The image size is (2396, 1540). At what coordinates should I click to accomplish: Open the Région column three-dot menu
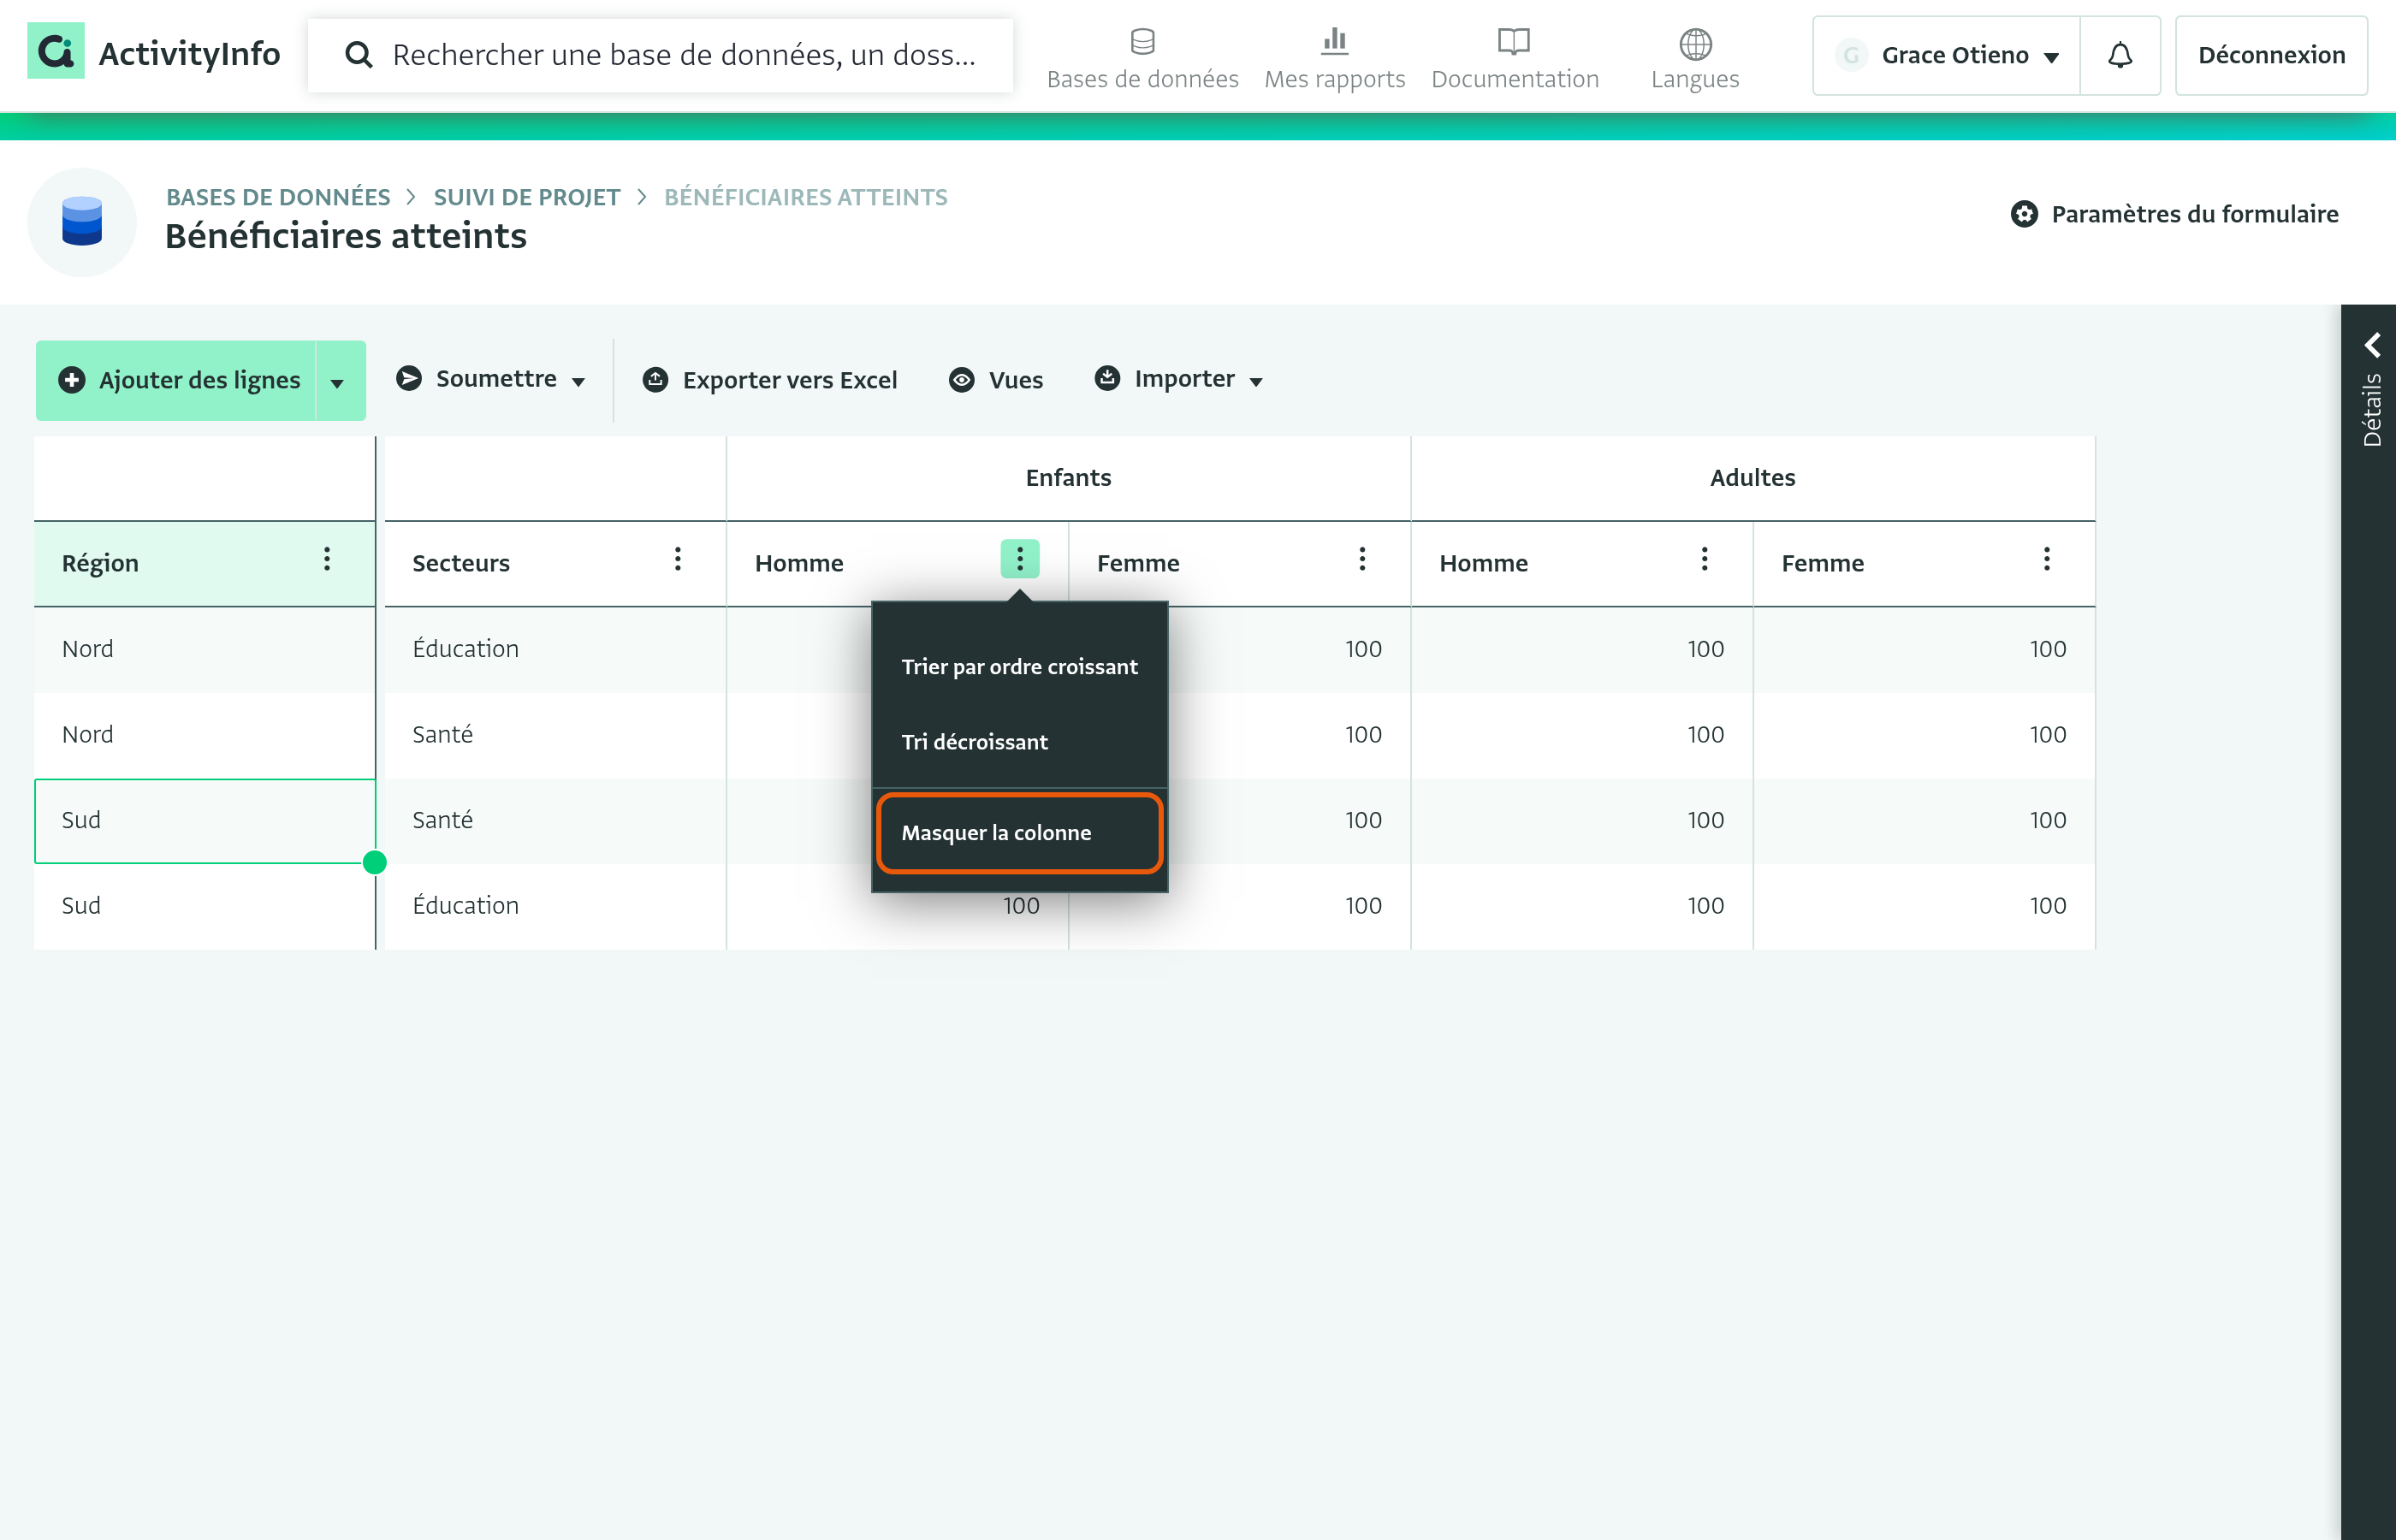327,559
